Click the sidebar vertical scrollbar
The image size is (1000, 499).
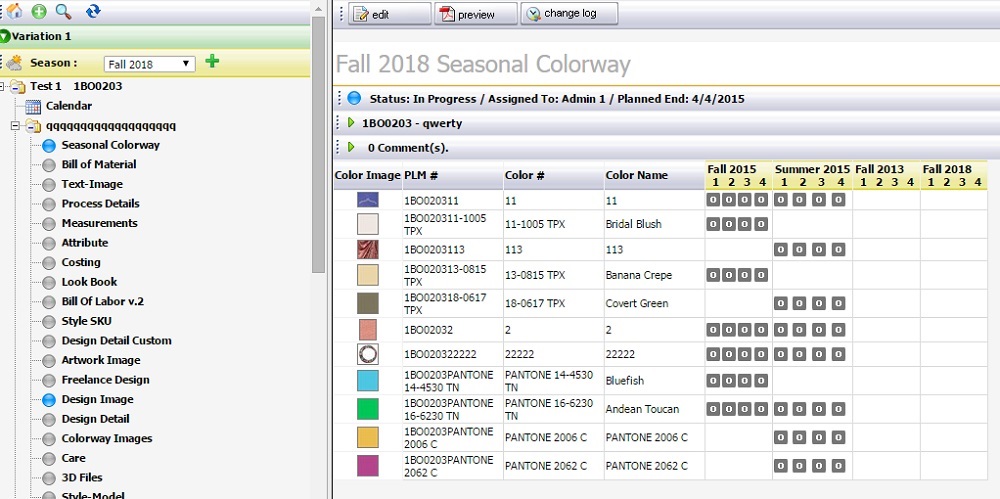point(318,144)
